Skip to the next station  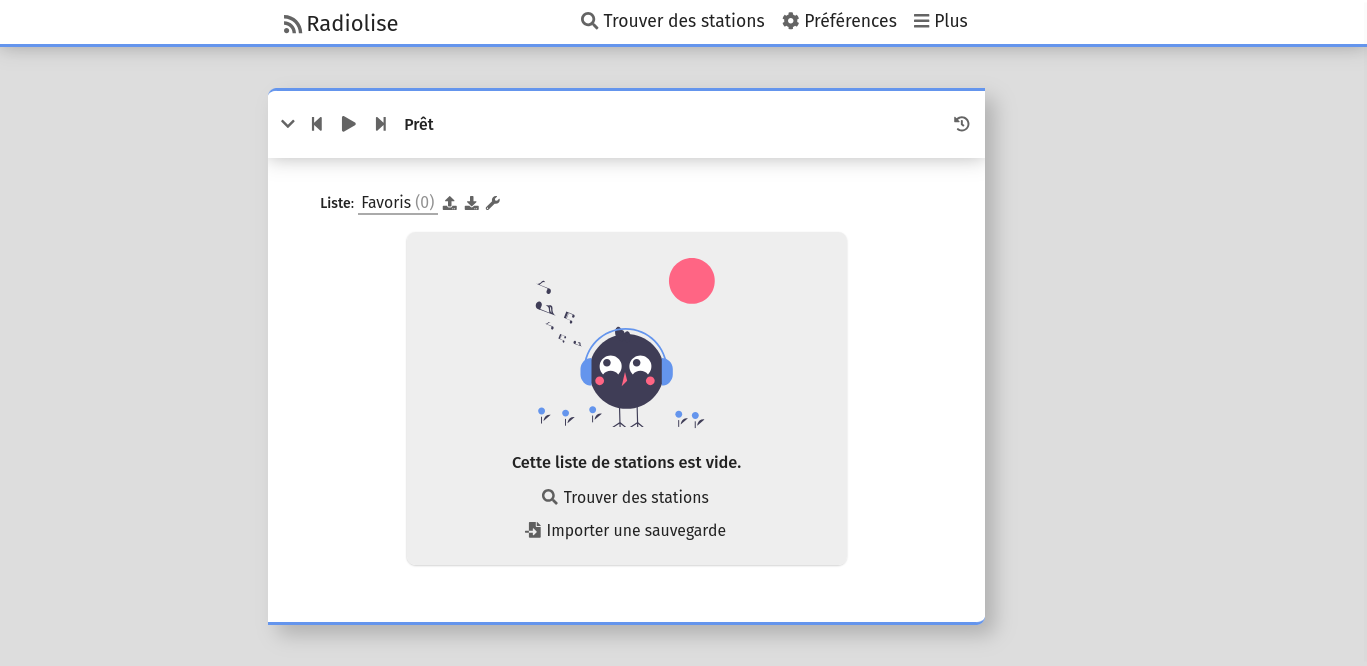pyautogui.click(x=380, y=124)
